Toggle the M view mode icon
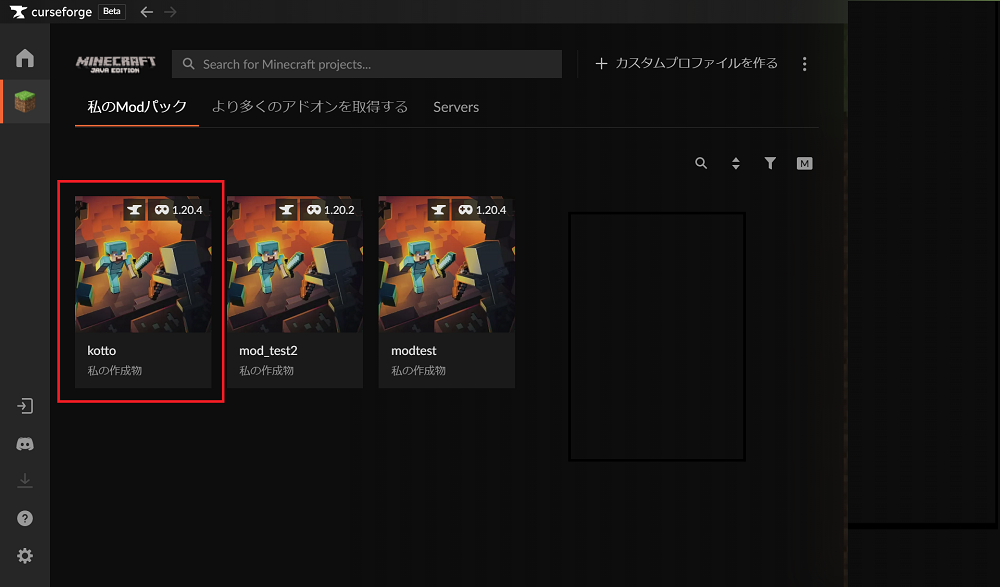Screen dimensions: 1000x587 [x=804, y=163]
